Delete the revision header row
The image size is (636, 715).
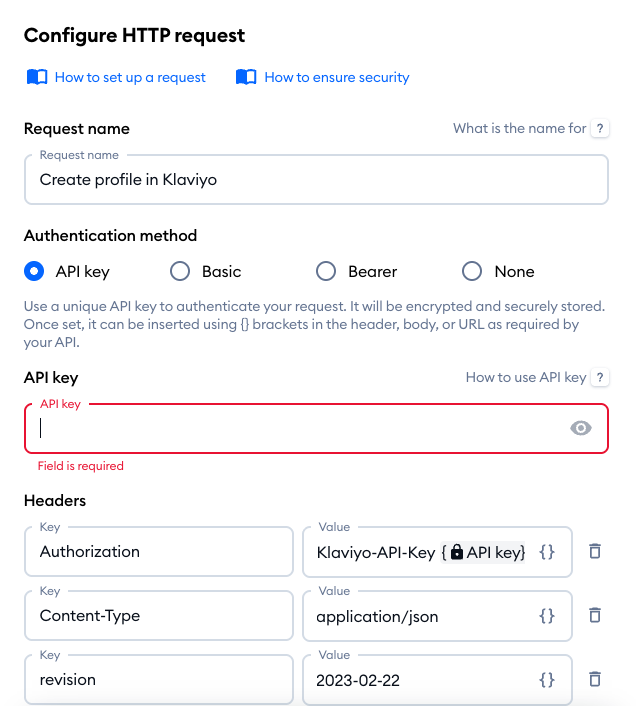pyautogui.click(x=595, y=679)
